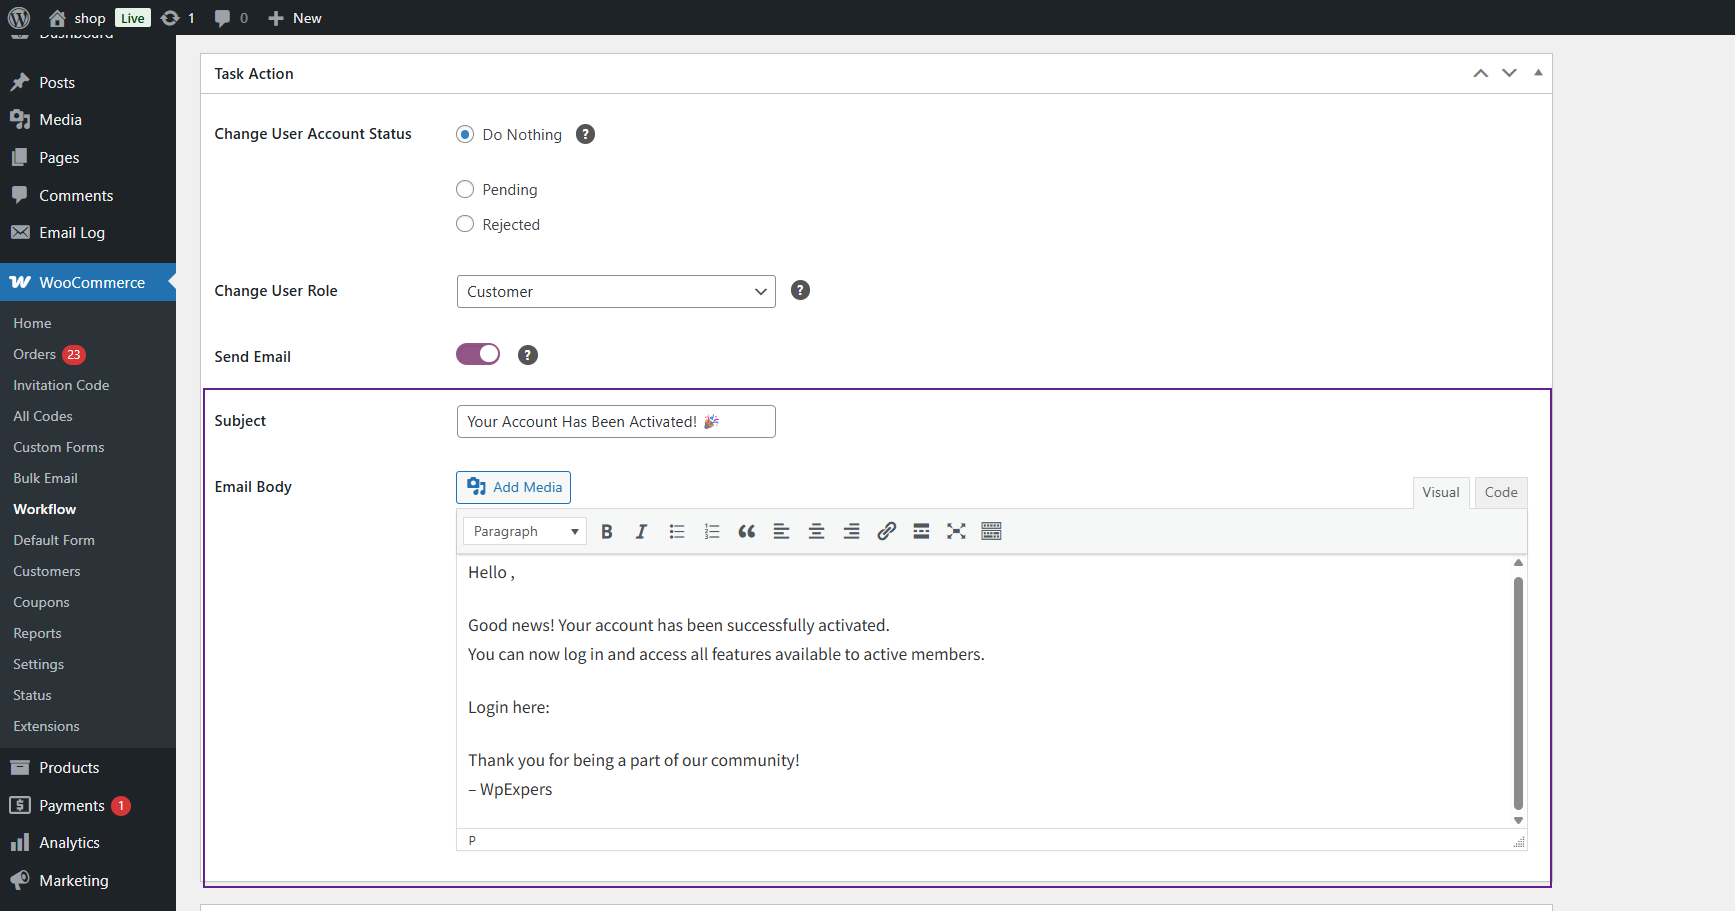Open Email Log in the sidebar
The height and width of the screenshot is (911, 1735).
tap(72, 233)
